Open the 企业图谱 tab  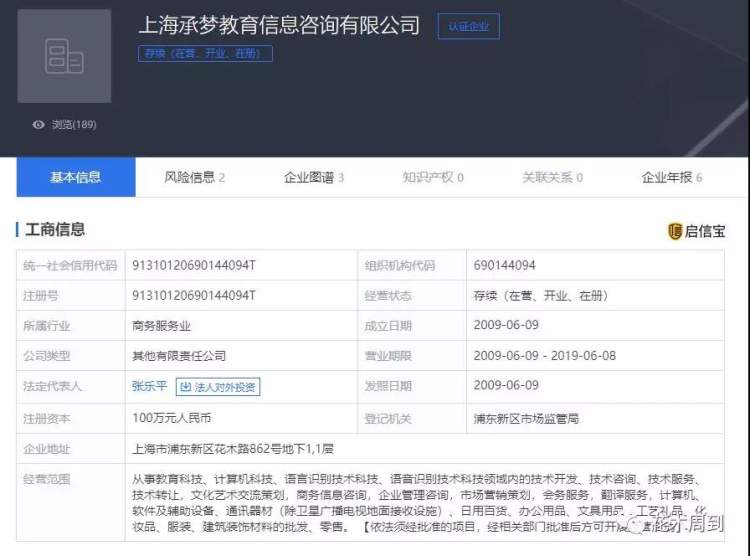point(314,177)
